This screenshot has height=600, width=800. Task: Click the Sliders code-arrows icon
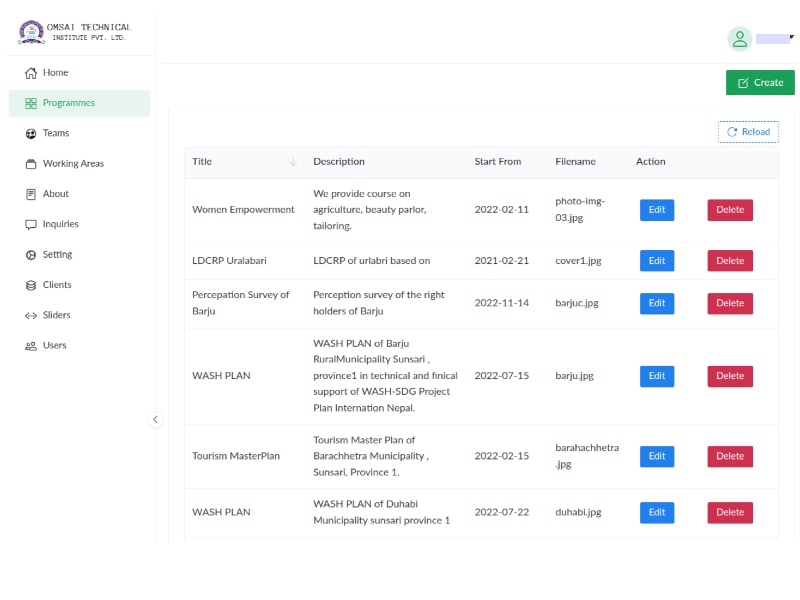click(x=31, y=316)
